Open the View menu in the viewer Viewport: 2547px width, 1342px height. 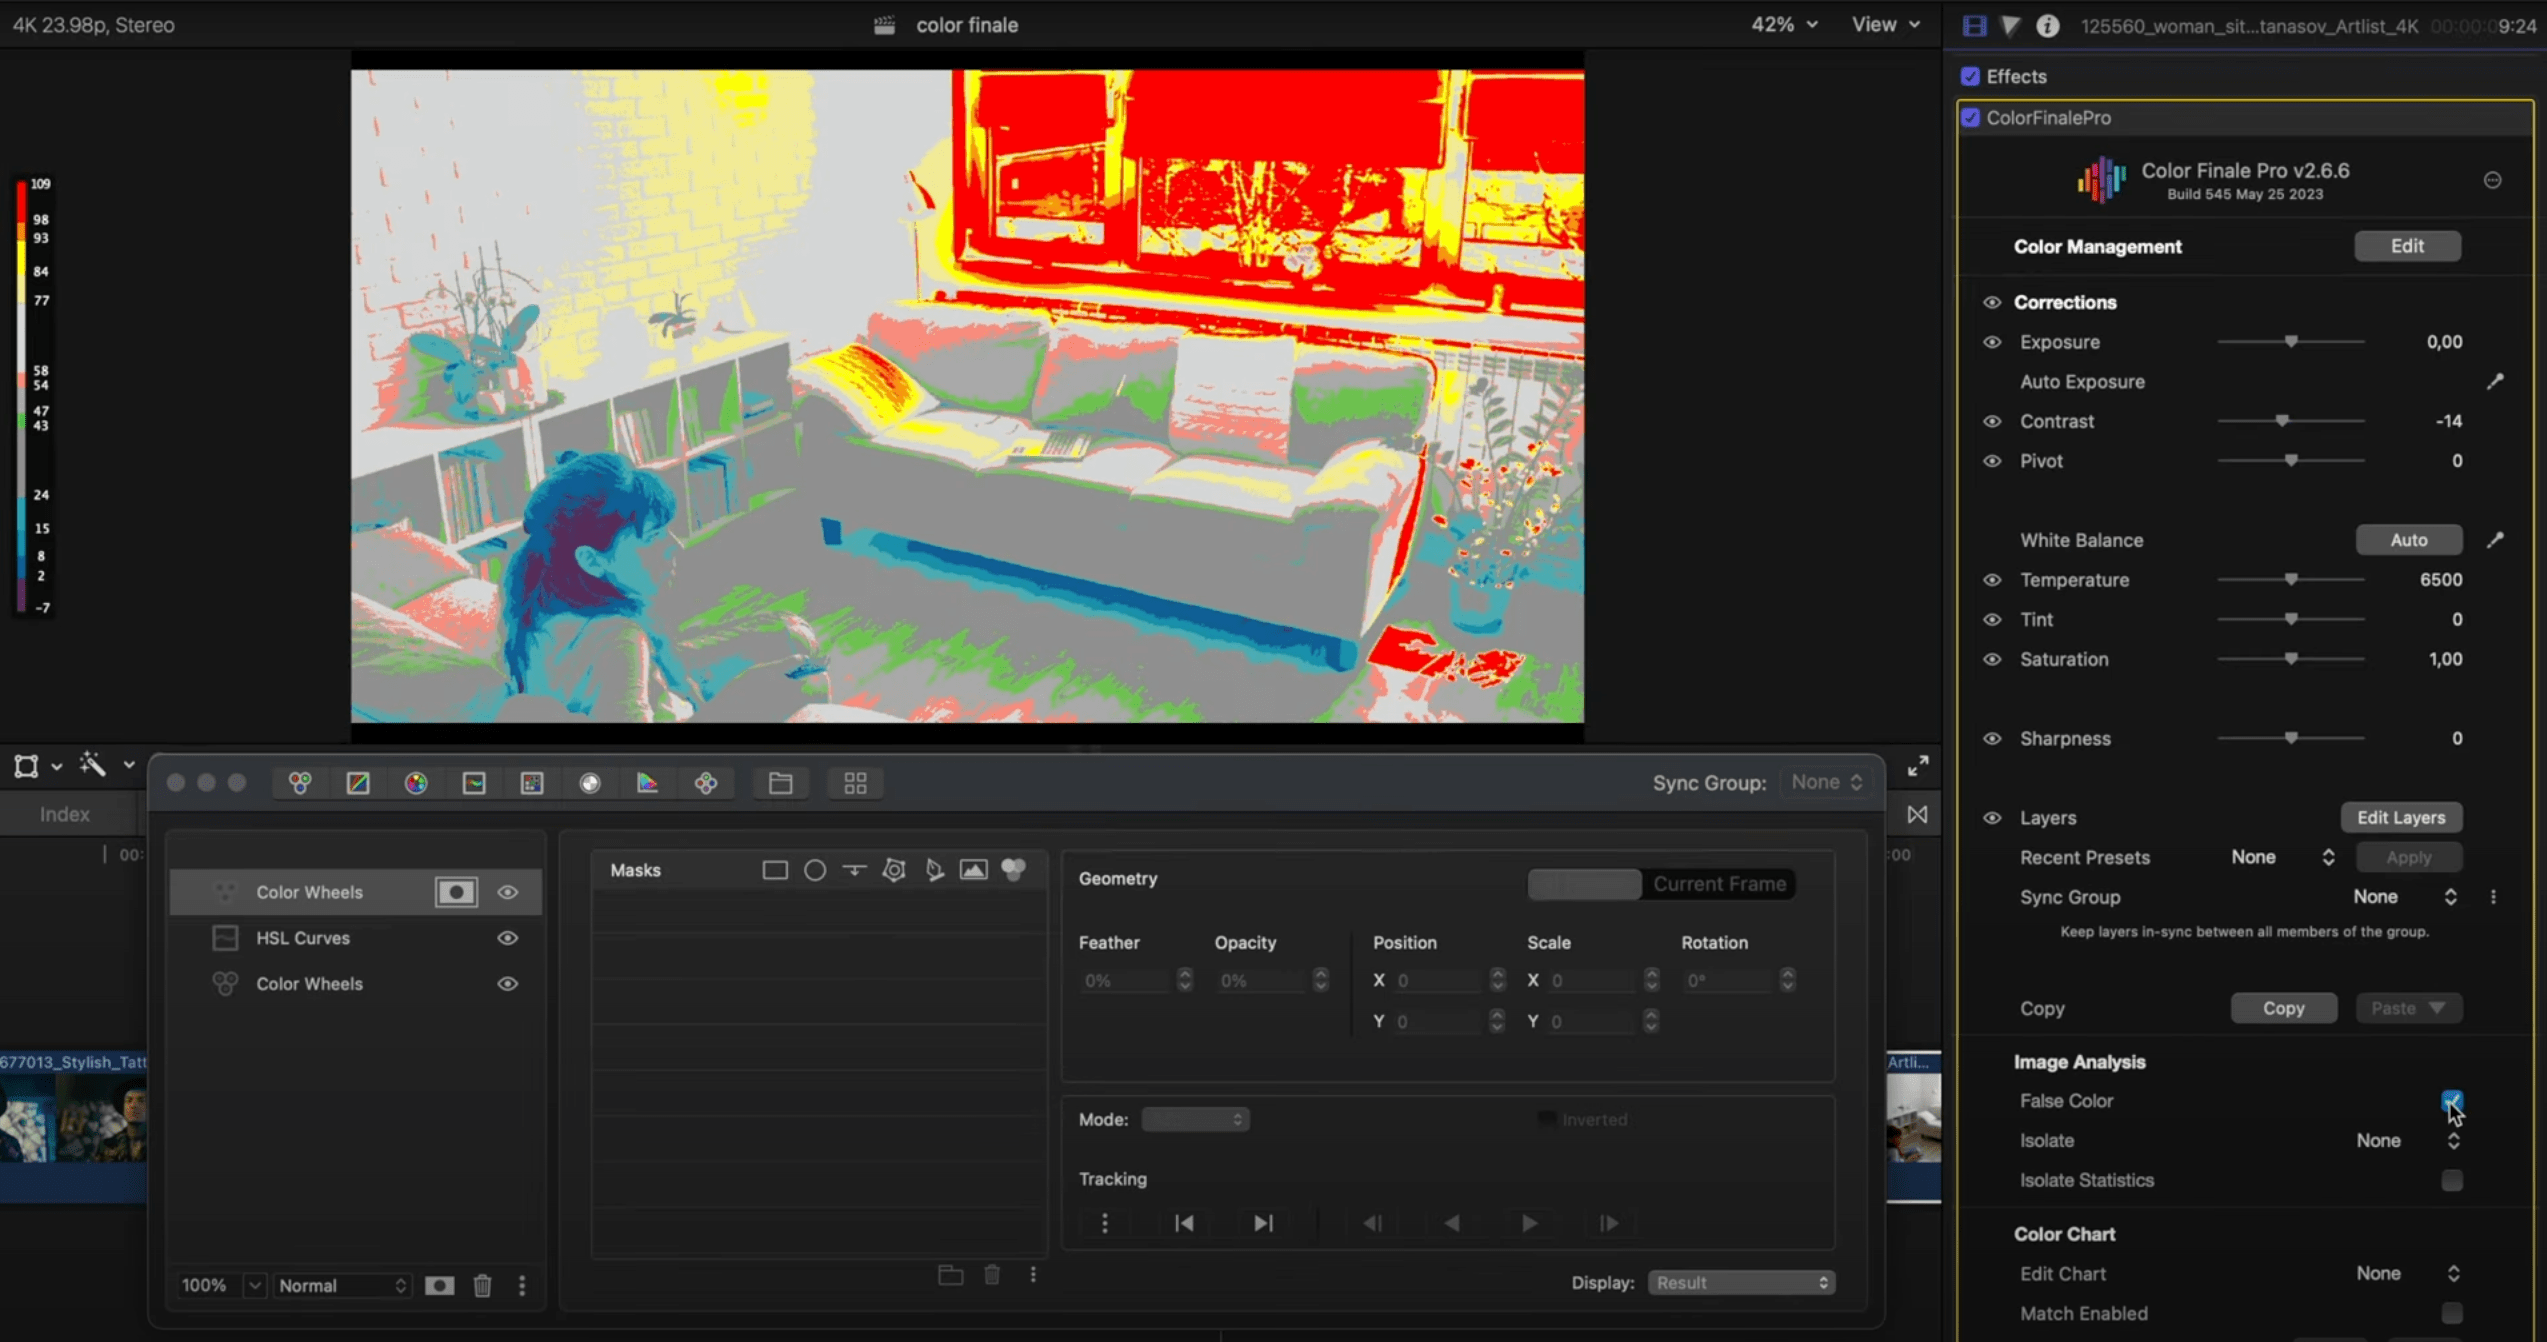click(1885, 25)
